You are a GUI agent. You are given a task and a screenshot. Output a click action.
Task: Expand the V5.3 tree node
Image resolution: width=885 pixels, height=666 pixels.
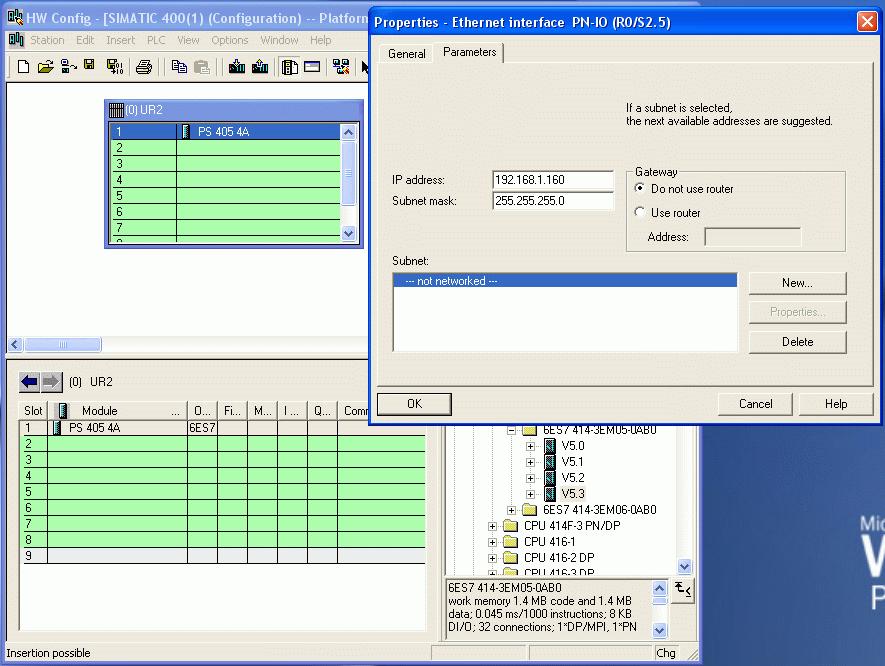530,494
